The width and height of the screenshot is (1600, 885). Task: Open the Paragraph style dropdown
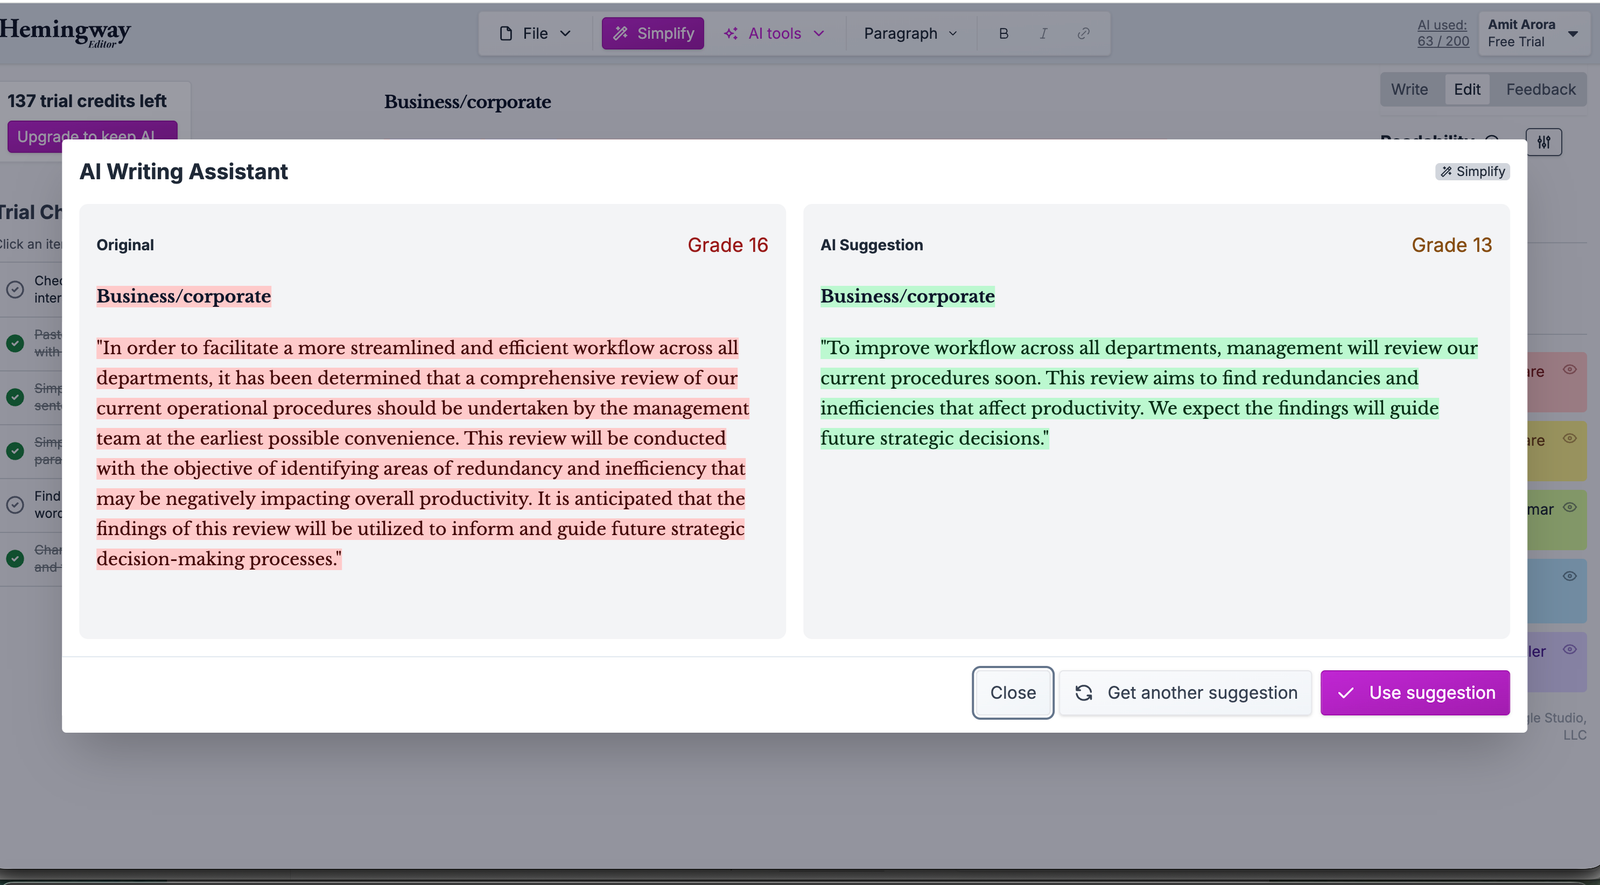coord(911,33)
